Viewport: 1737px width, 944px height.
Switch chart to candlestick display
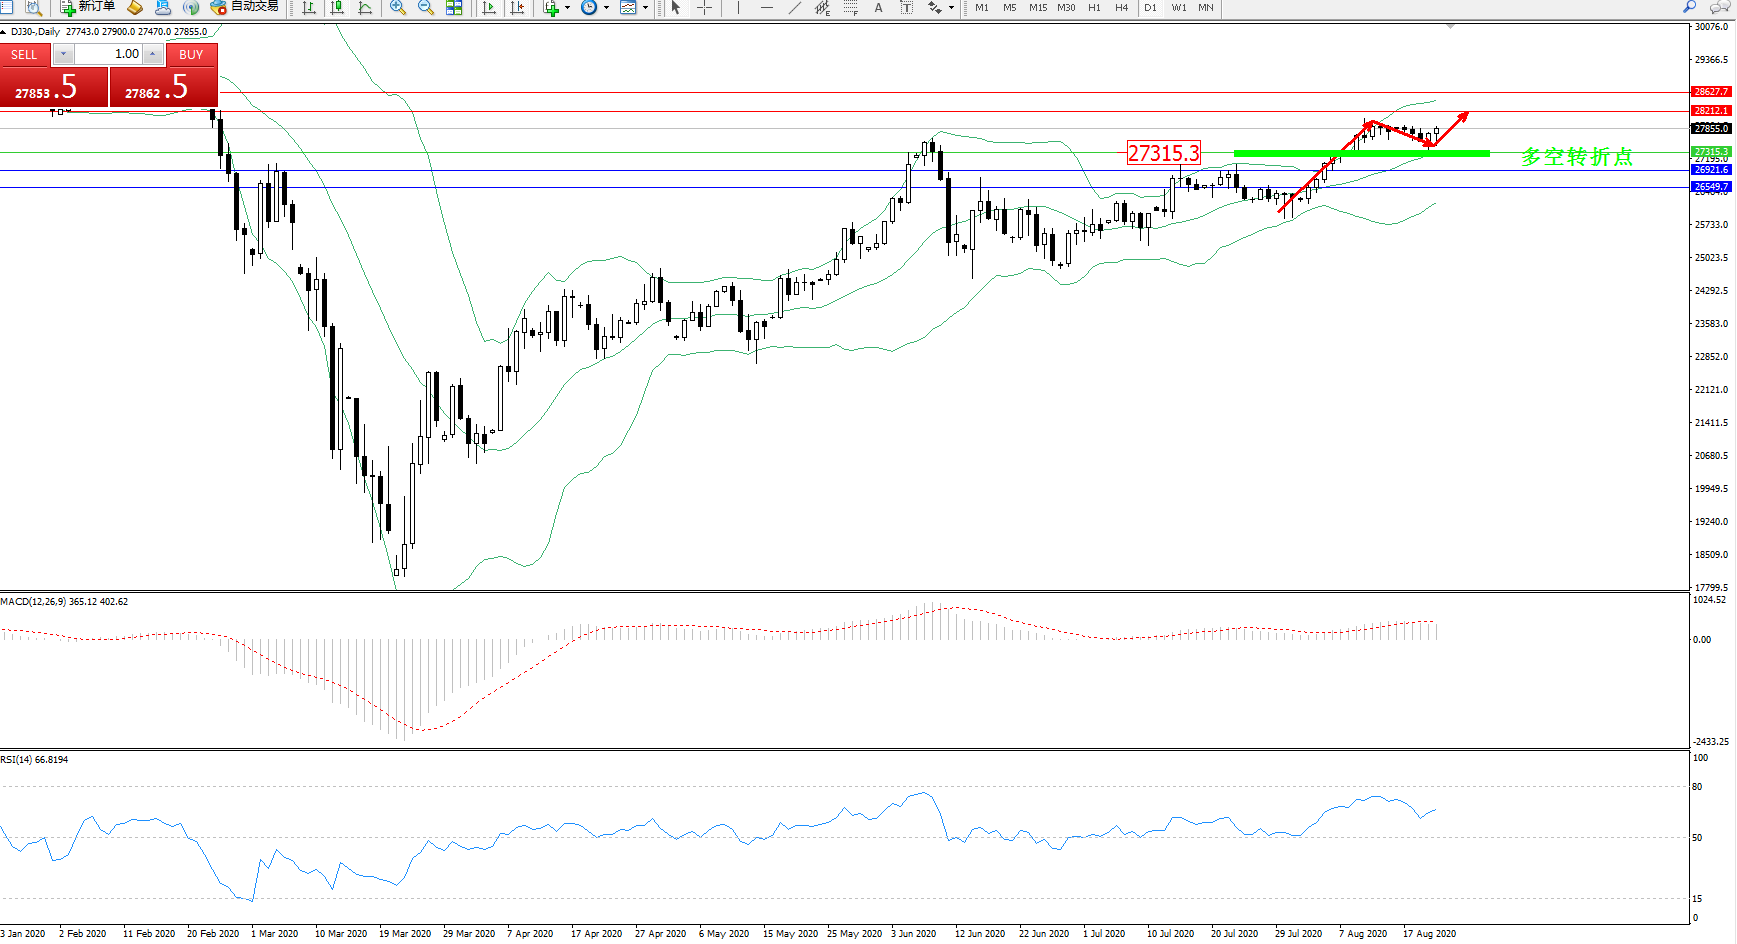pyautogui.click(x=337, y=8)
